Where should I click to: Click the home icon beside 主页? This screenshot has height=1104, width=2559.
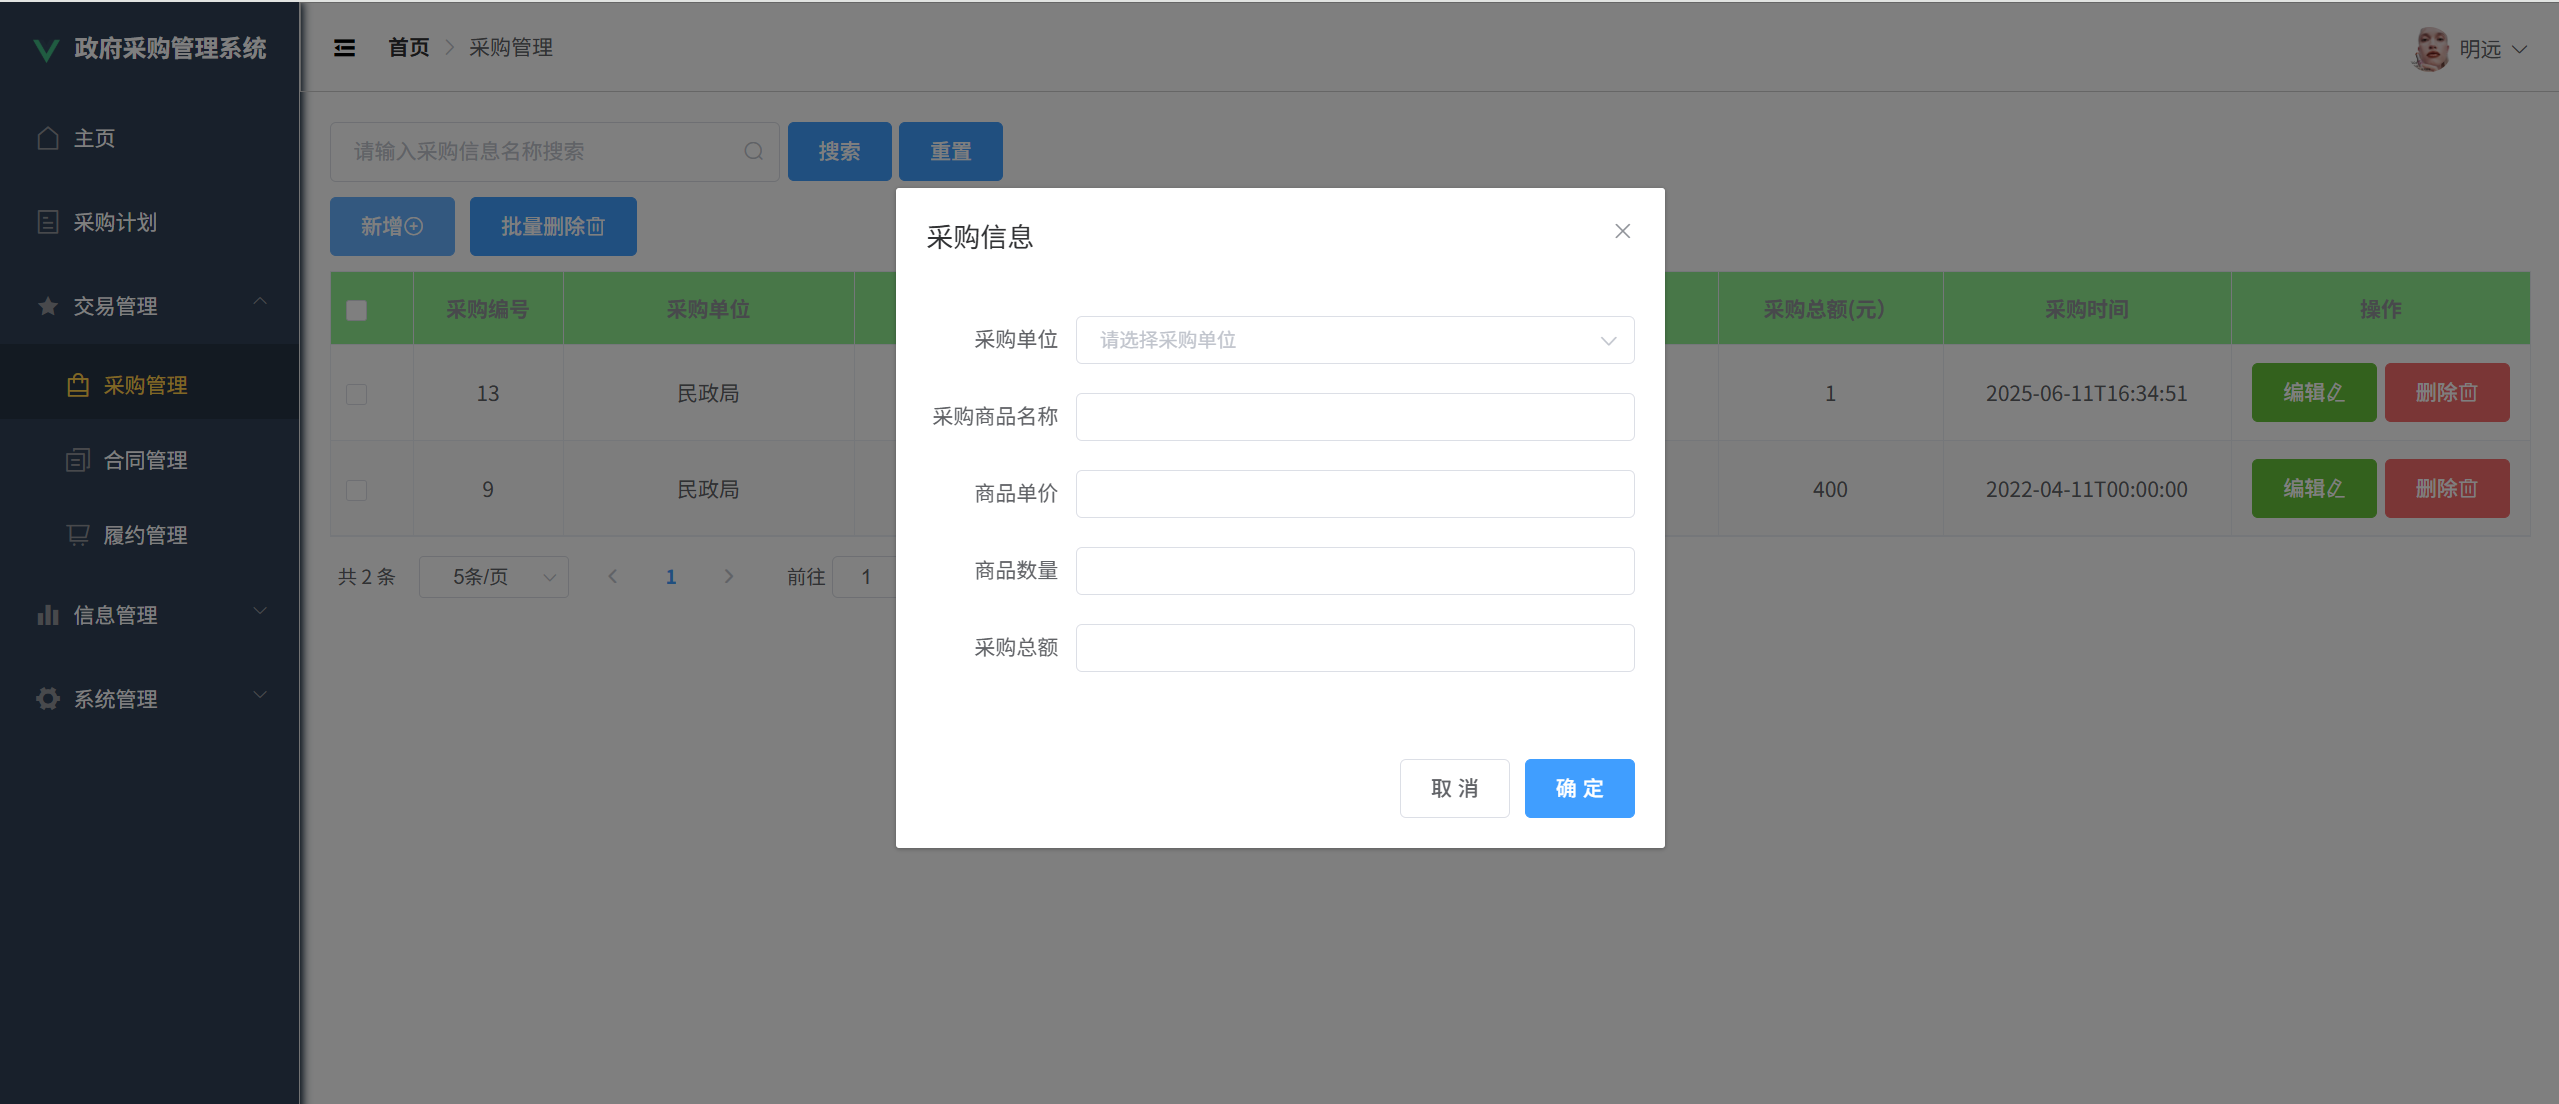point(48,138)
